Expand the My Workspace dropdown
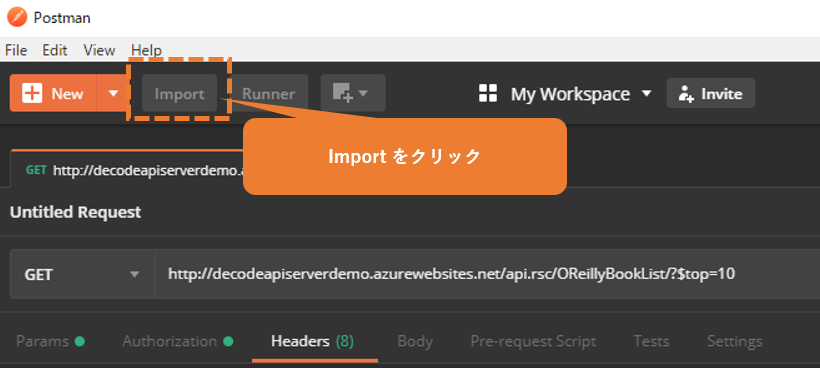 coord(581,94)
